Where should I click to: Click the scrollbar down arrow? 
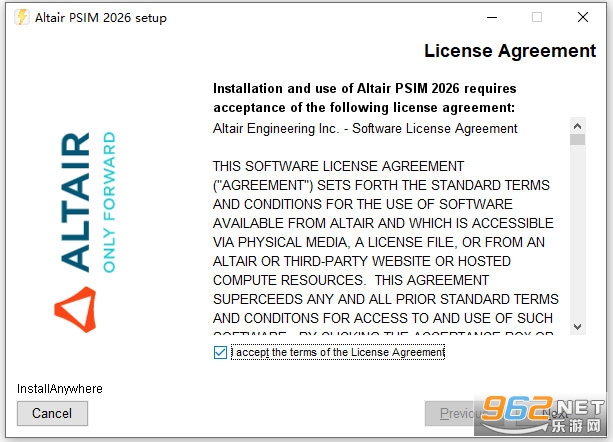[577, 326]
